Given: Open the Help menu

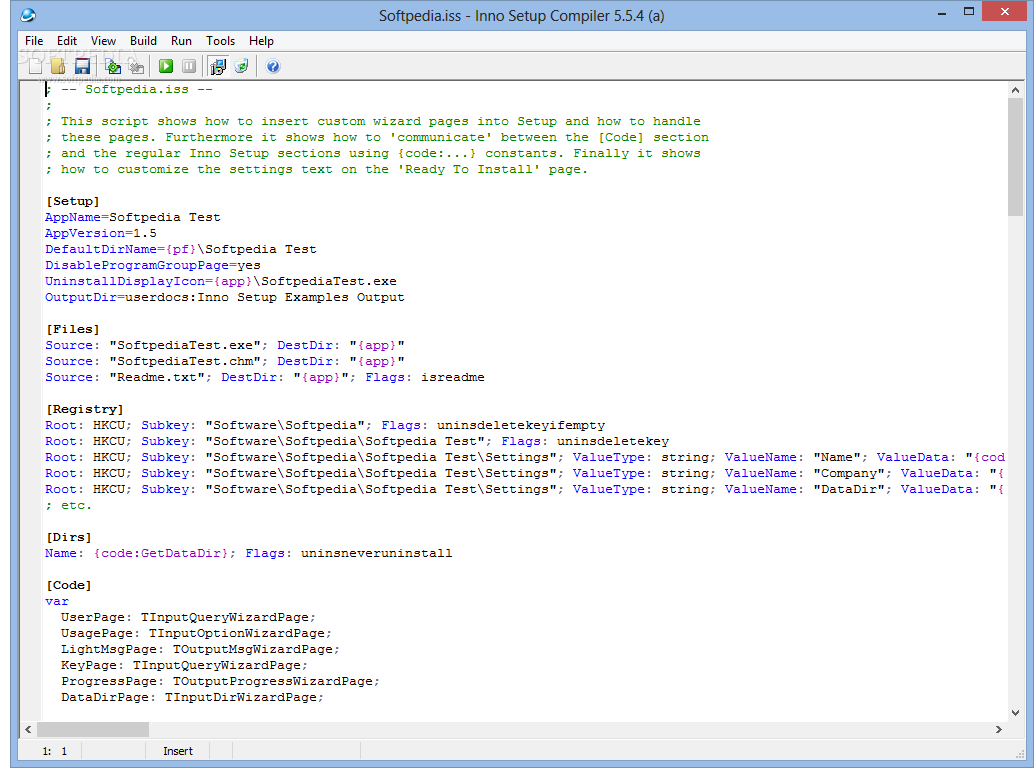Looking at the screenshot, I should pos(261,41).
